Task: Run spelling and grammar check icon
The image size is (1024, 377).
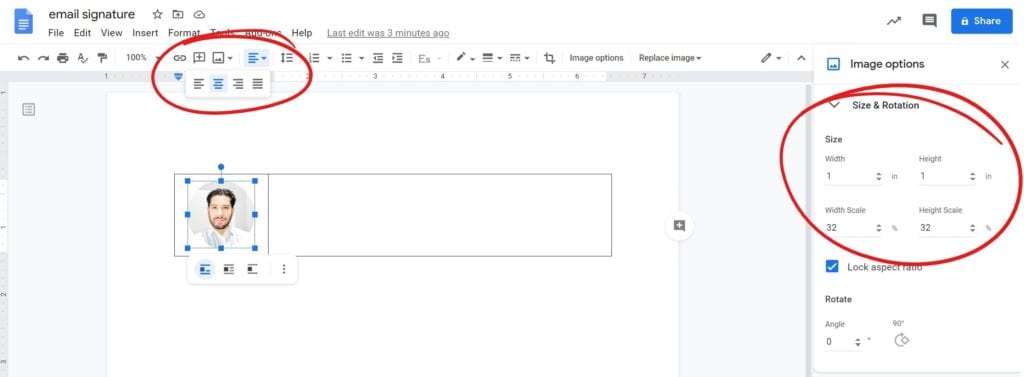Action: point(82,58)
